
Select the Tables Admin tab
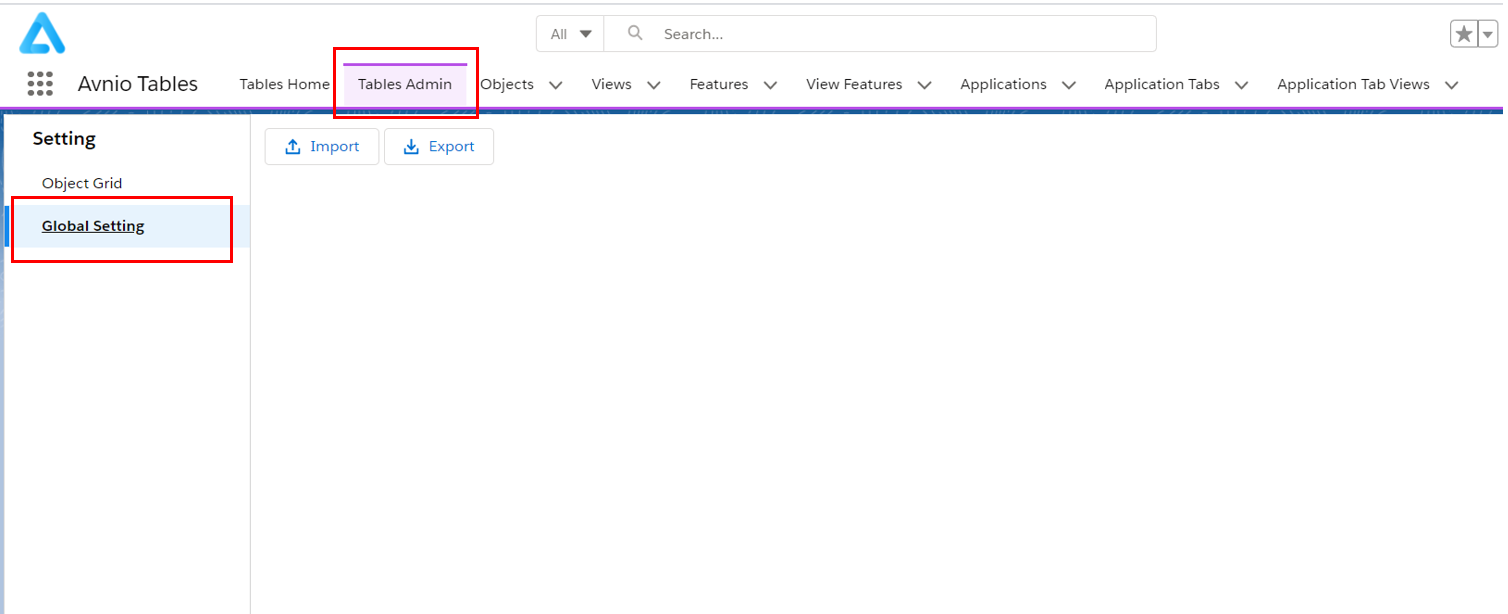(x=405, y=84)
